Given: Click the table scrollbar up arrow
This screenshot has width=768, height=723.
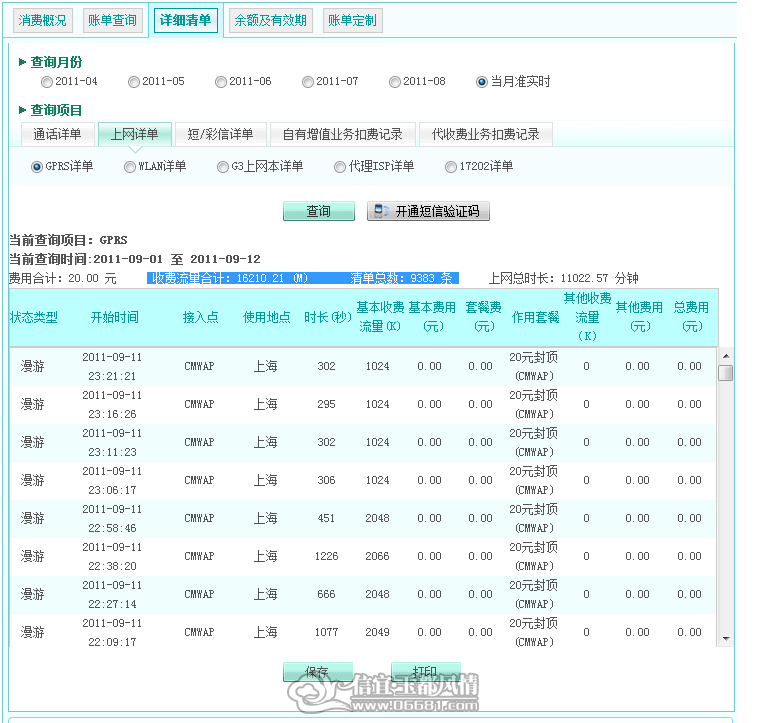Looking at the screenshot, I should coord(726,356).
